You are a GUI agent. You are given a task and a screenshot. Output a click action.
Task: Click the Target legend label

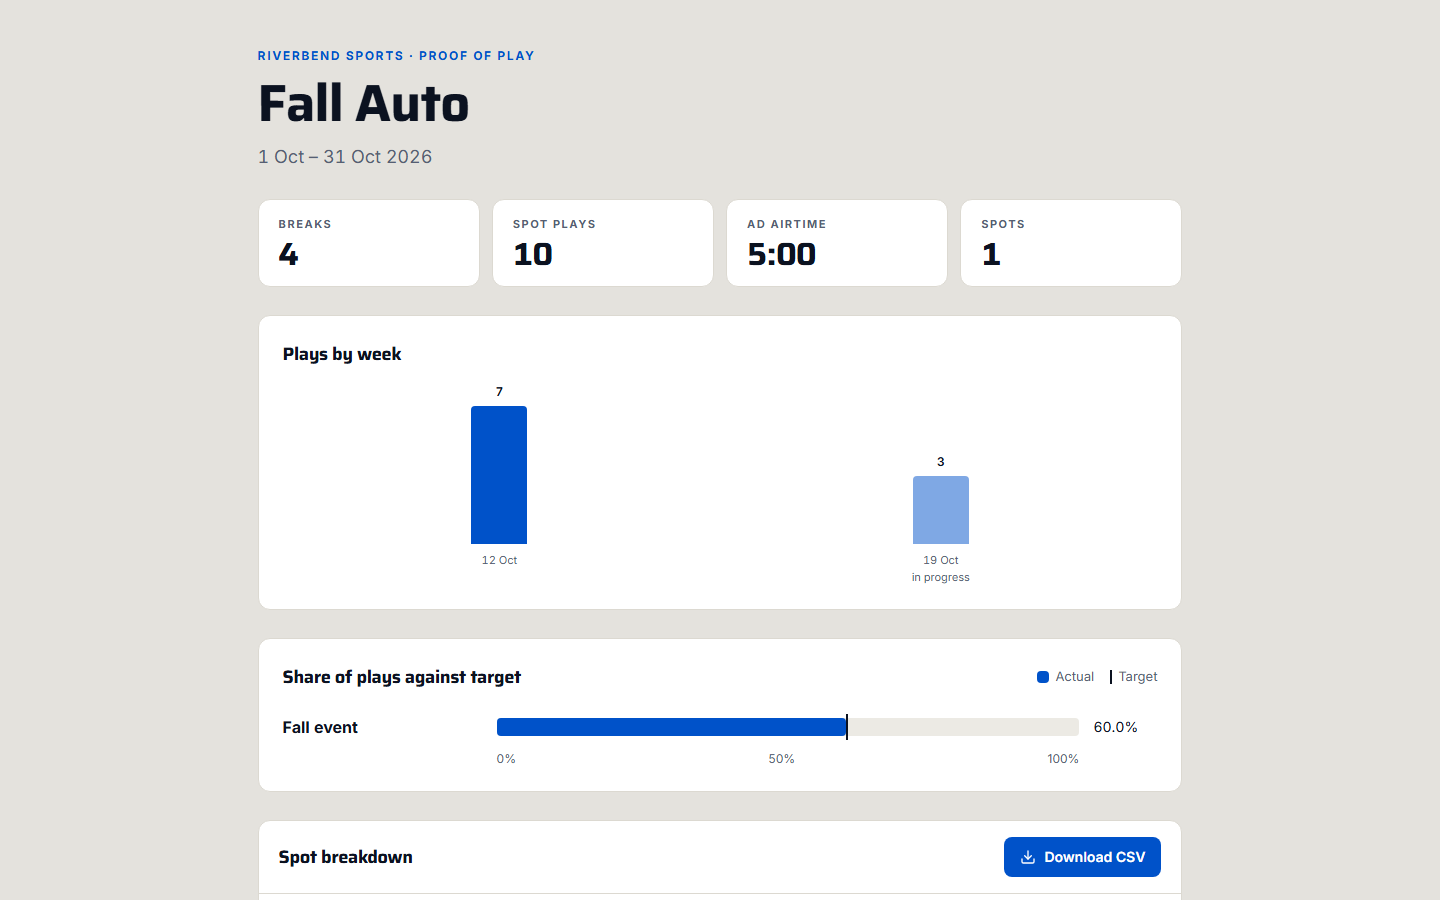1138,677
